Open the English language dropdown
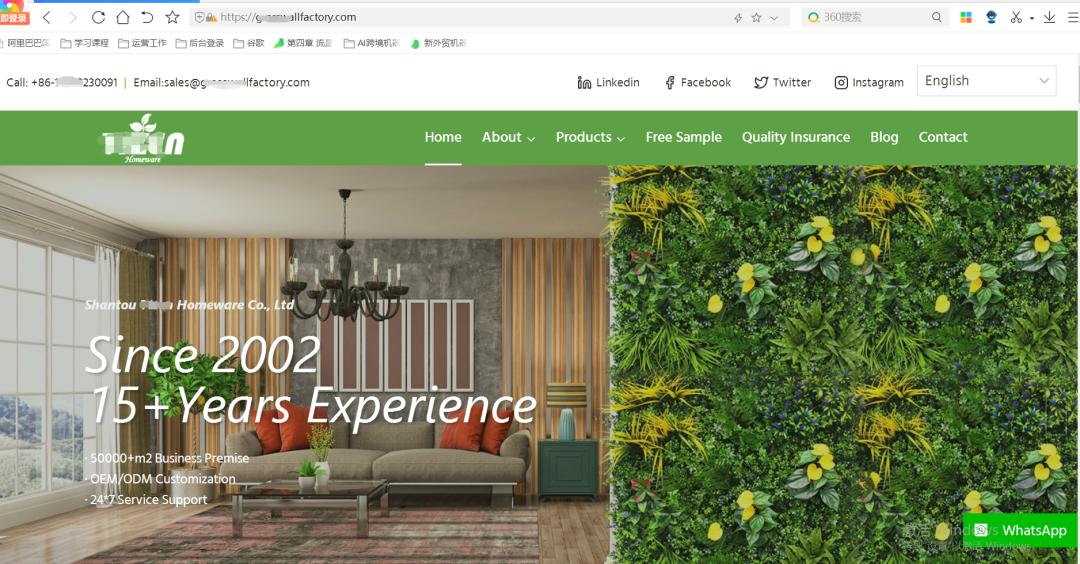1080x564 pixels. pos(986,81)
